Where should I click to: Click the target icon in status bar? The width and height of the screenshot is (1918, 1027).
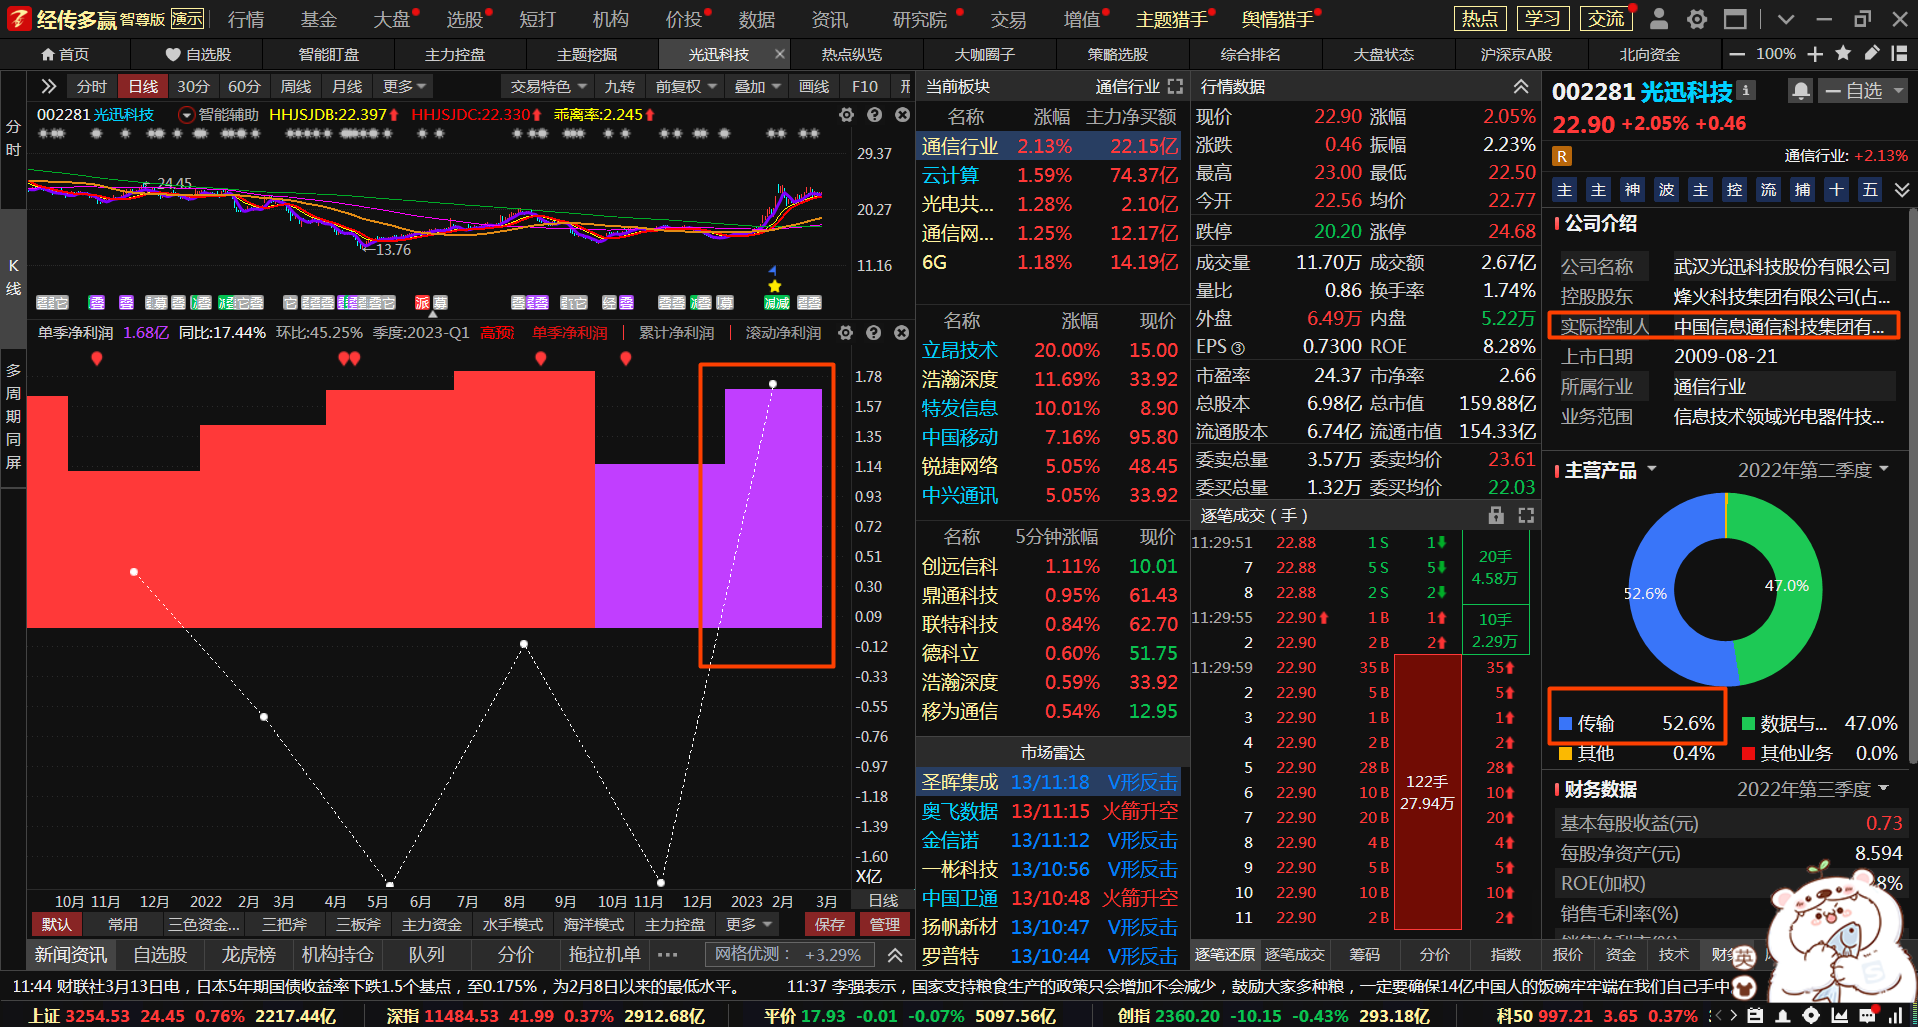tap(1811, 1015)
